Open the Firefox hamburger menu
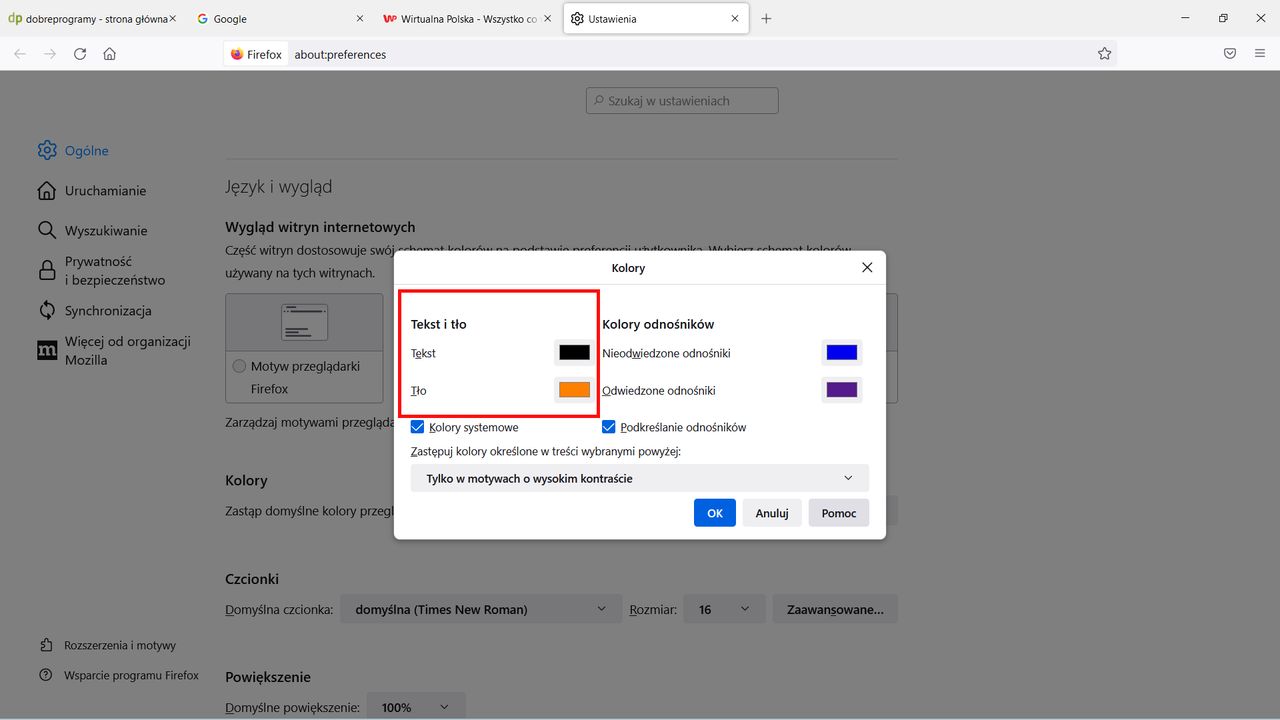The height and width of the screenshot is (720, 1280). click(x=1259, y=54)
